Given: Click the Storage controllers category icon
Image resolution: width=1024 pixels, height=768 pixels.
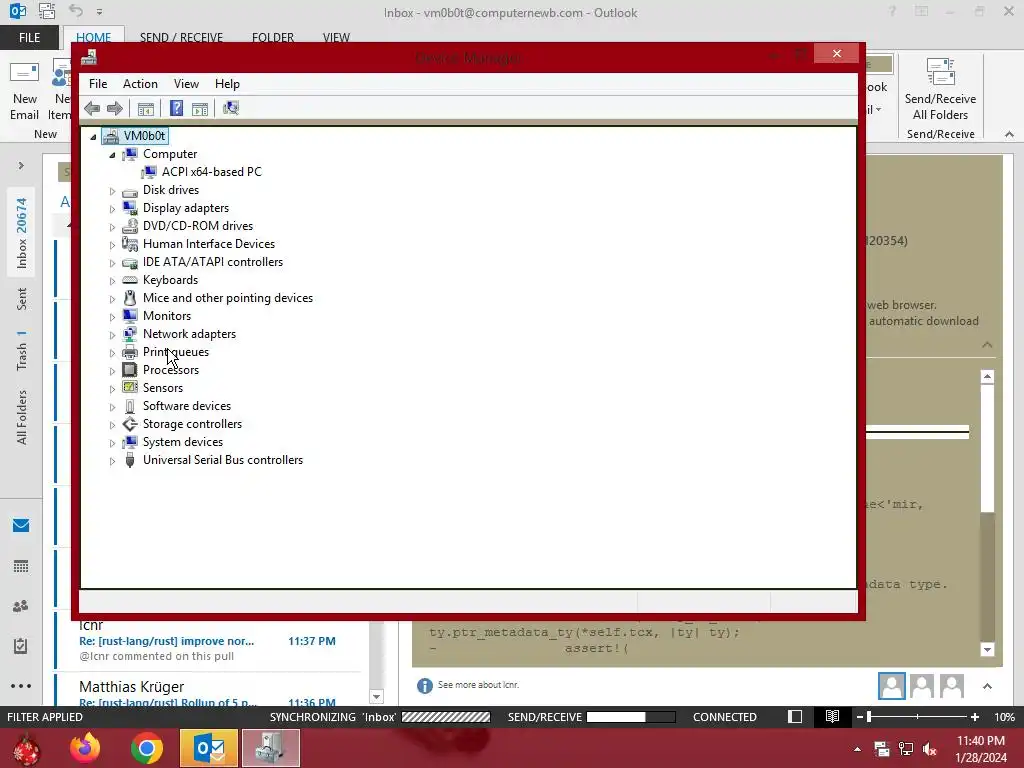Looking at the screenshot, I should [x=130, y=424].
